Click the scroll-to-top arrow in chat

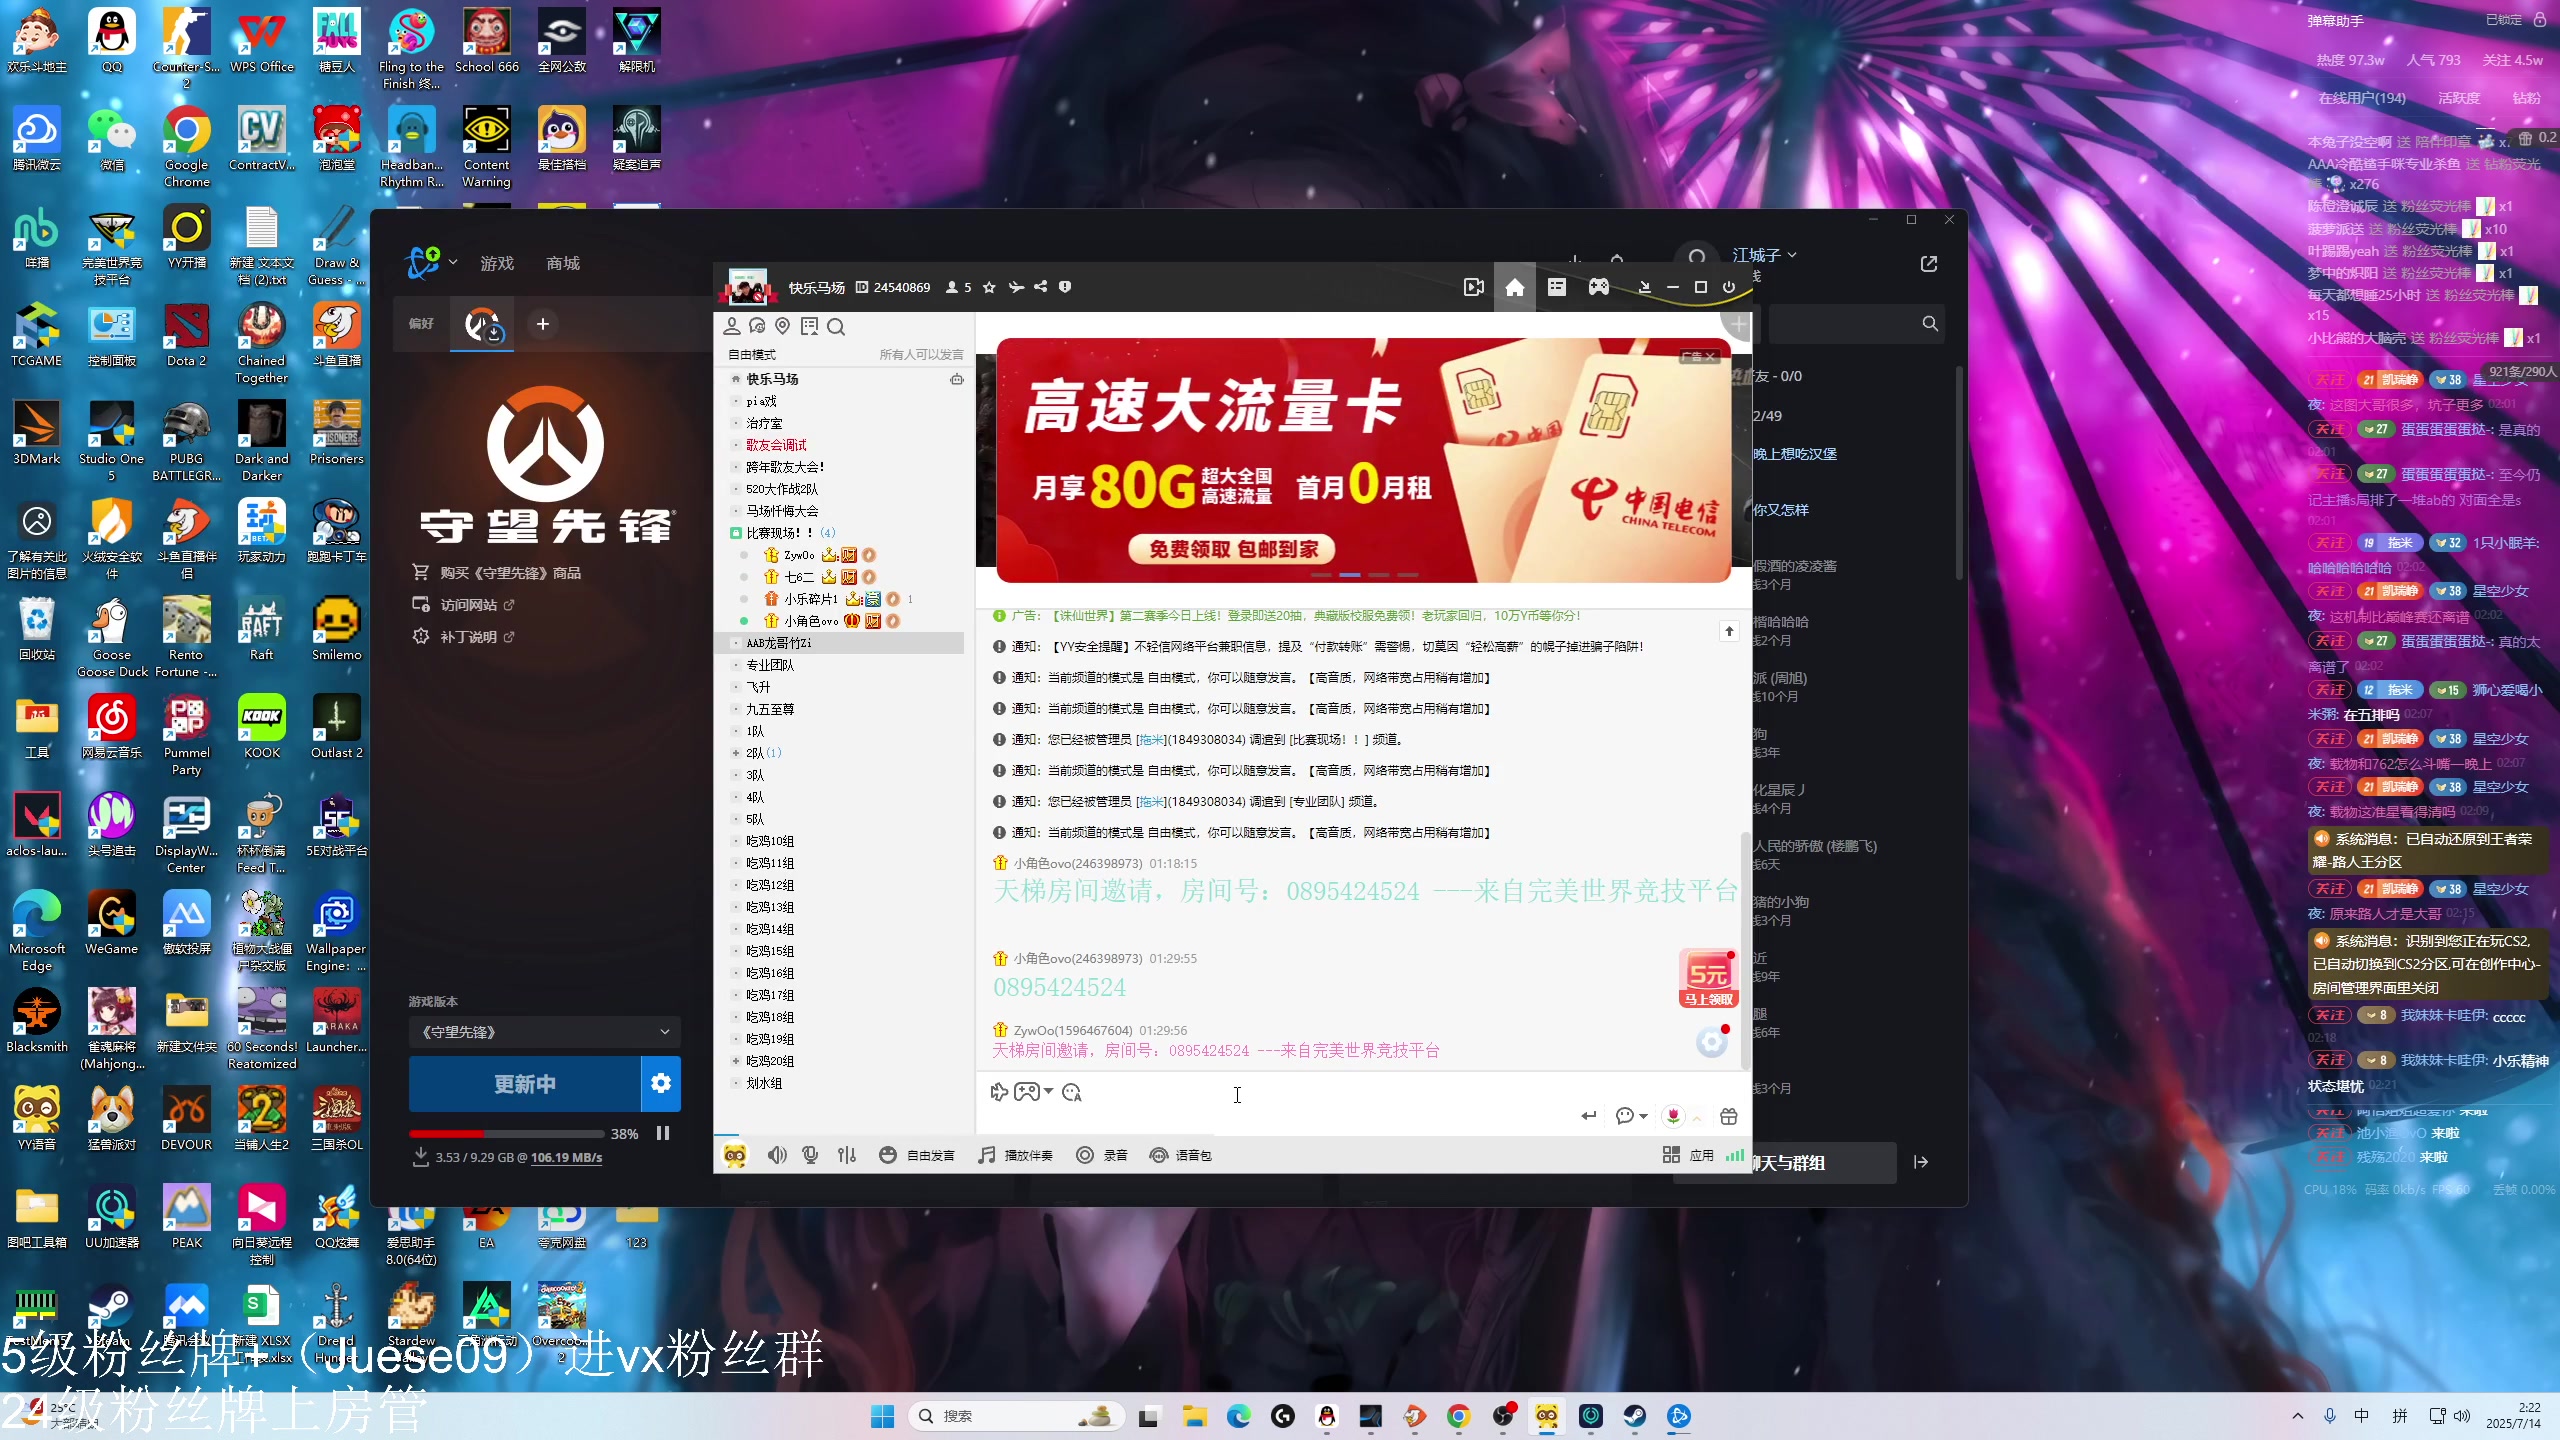(x=1729, y=631)
